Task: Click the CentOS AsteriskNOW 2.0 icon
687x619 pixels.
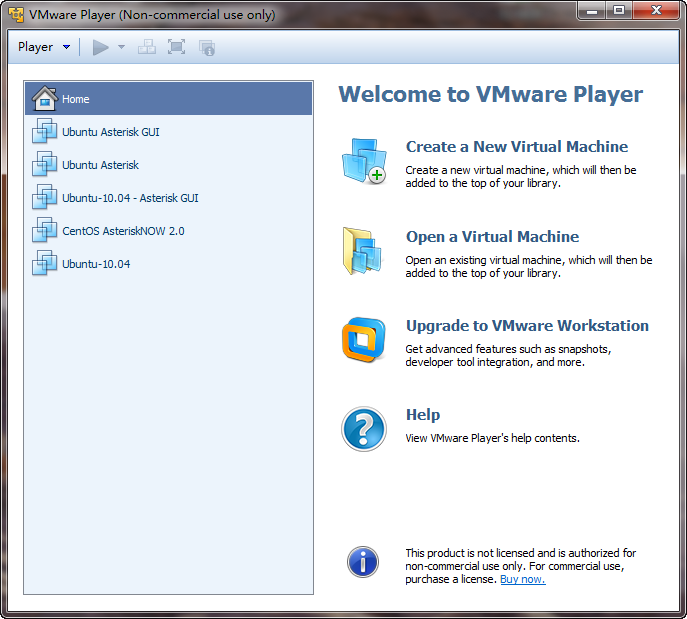Action: pyautogui.click(x=44, y=230)
